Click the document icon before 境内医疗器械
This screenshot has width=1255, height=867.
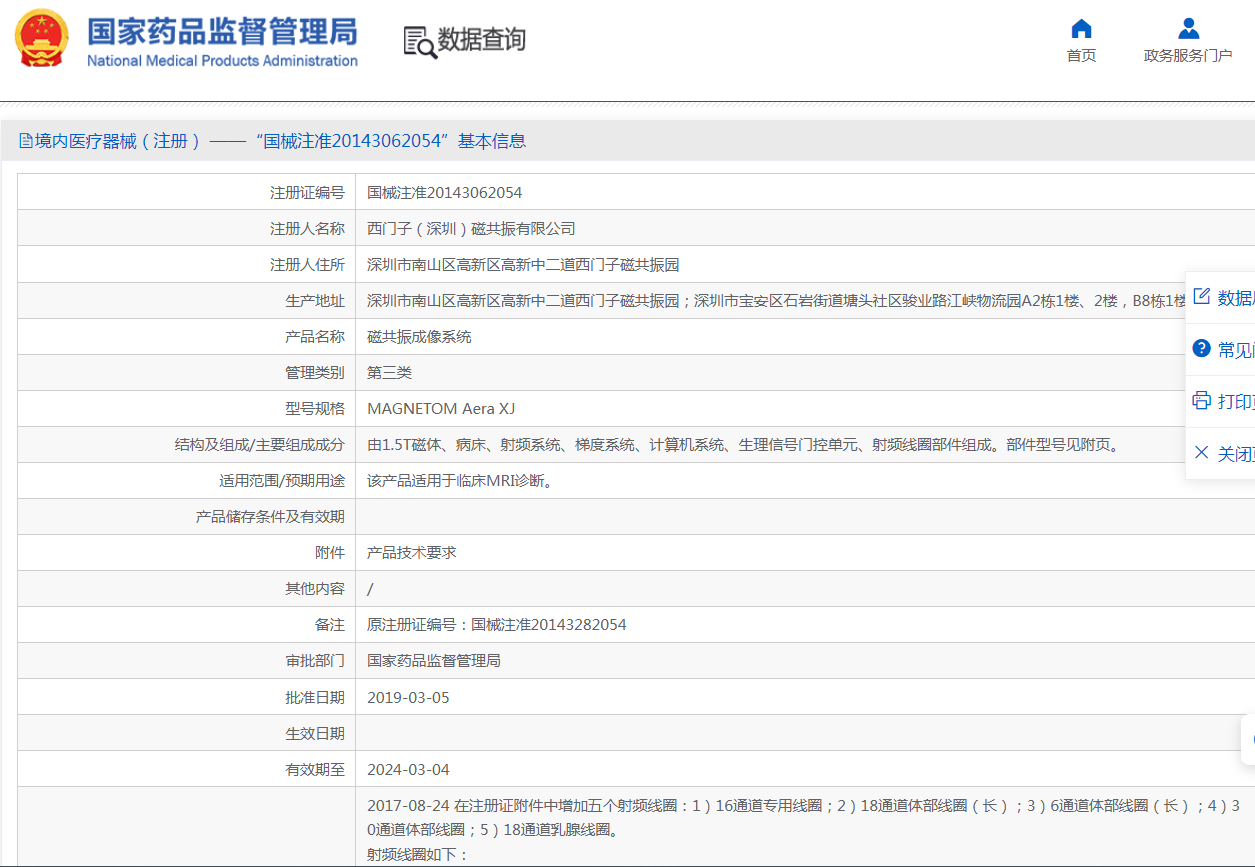[25, 141]
